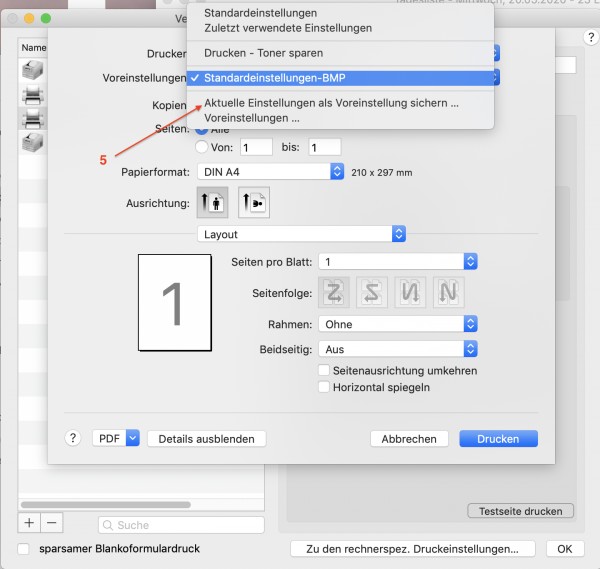Open the Rahmen dropdown
This screenshot has height=569, width=600.
point(398,324)
